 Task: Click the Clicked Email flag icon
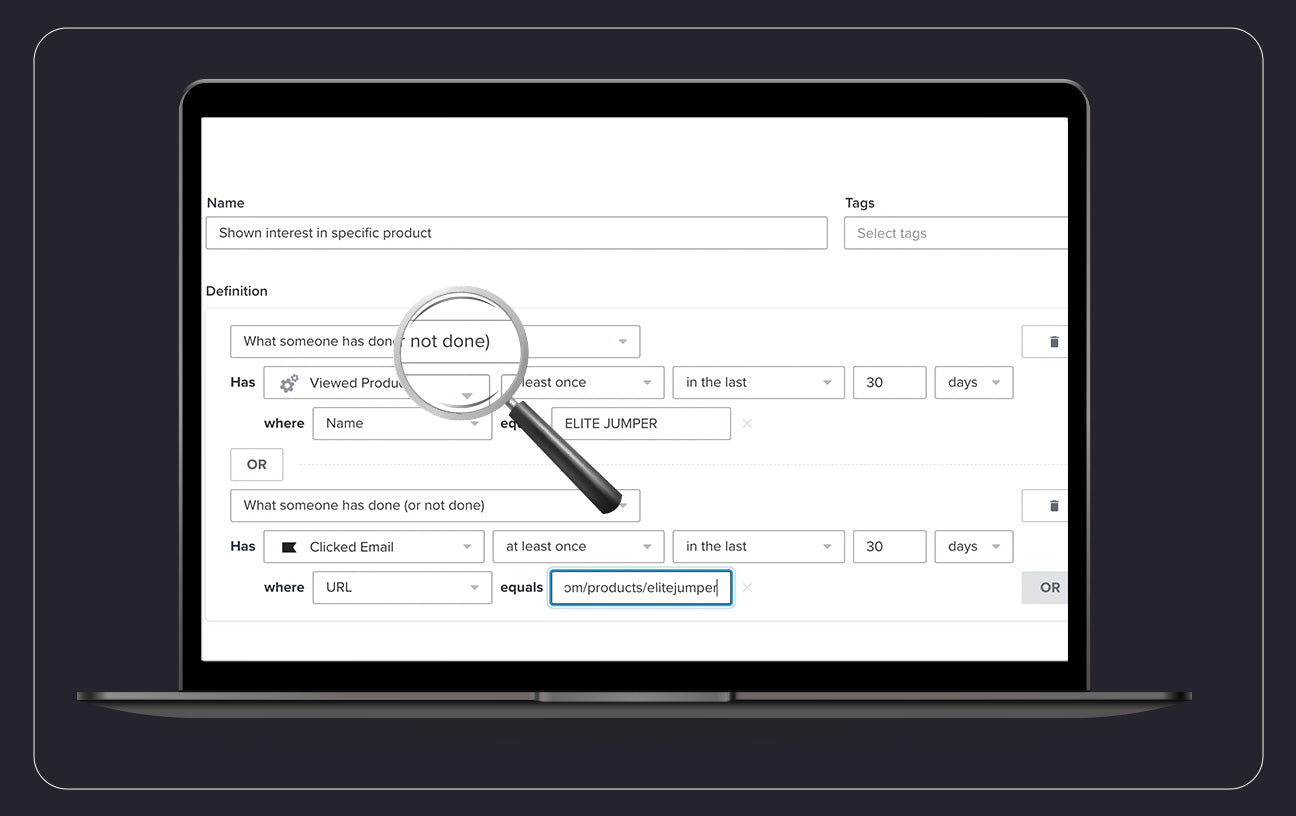289,547
